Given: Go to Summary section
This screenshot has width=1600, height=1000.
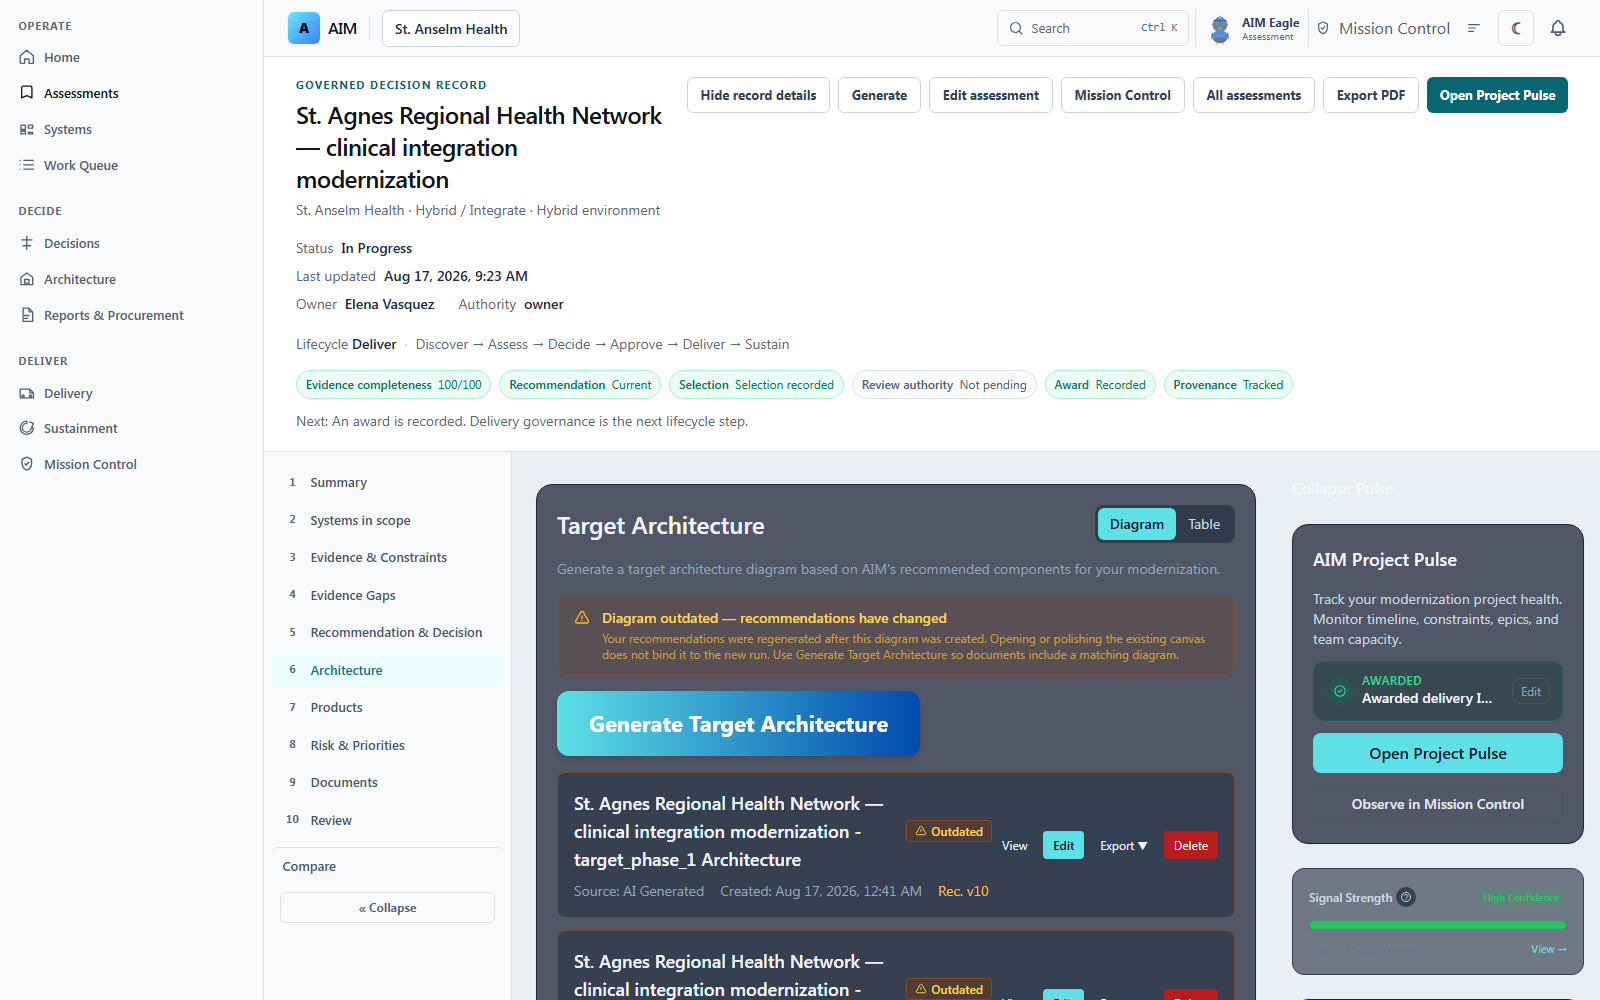Looking at the screenshot, I should (387, 482).
